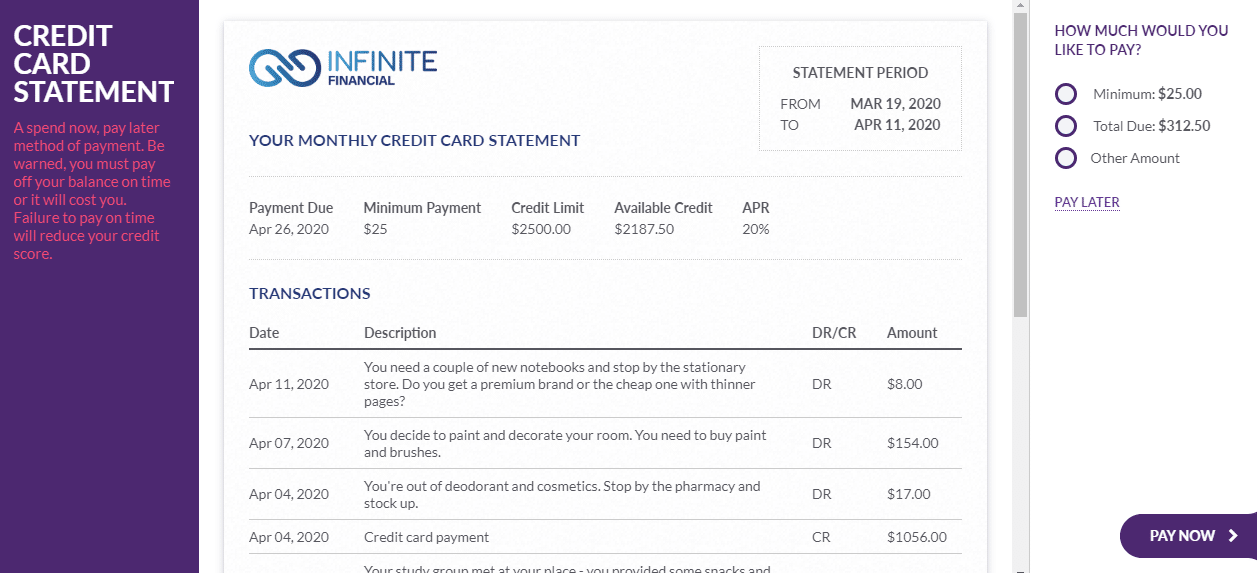The image size is (1257, 573).
Task: Click the scrollbar down arrow
Action: click(x=1021, y=567)
